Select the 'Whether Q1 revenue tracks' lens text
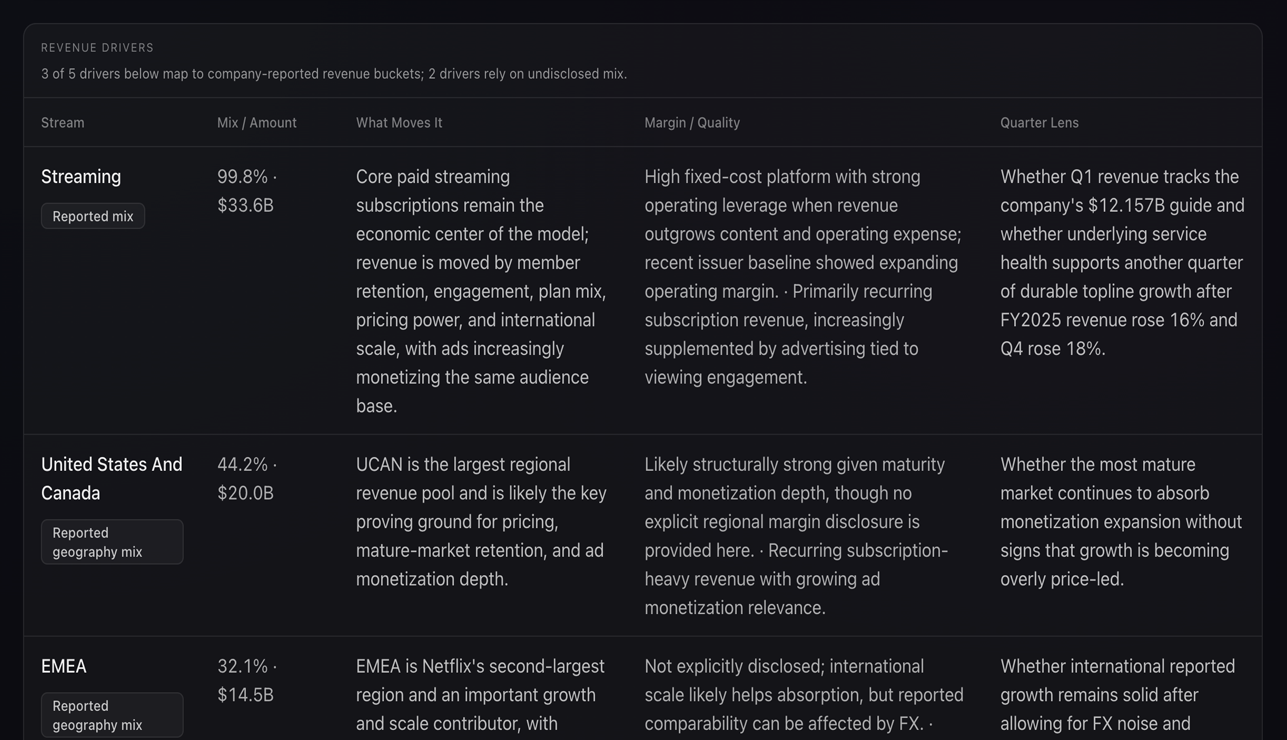The width and height of the screenshot is (1287, 740). 1122,262
